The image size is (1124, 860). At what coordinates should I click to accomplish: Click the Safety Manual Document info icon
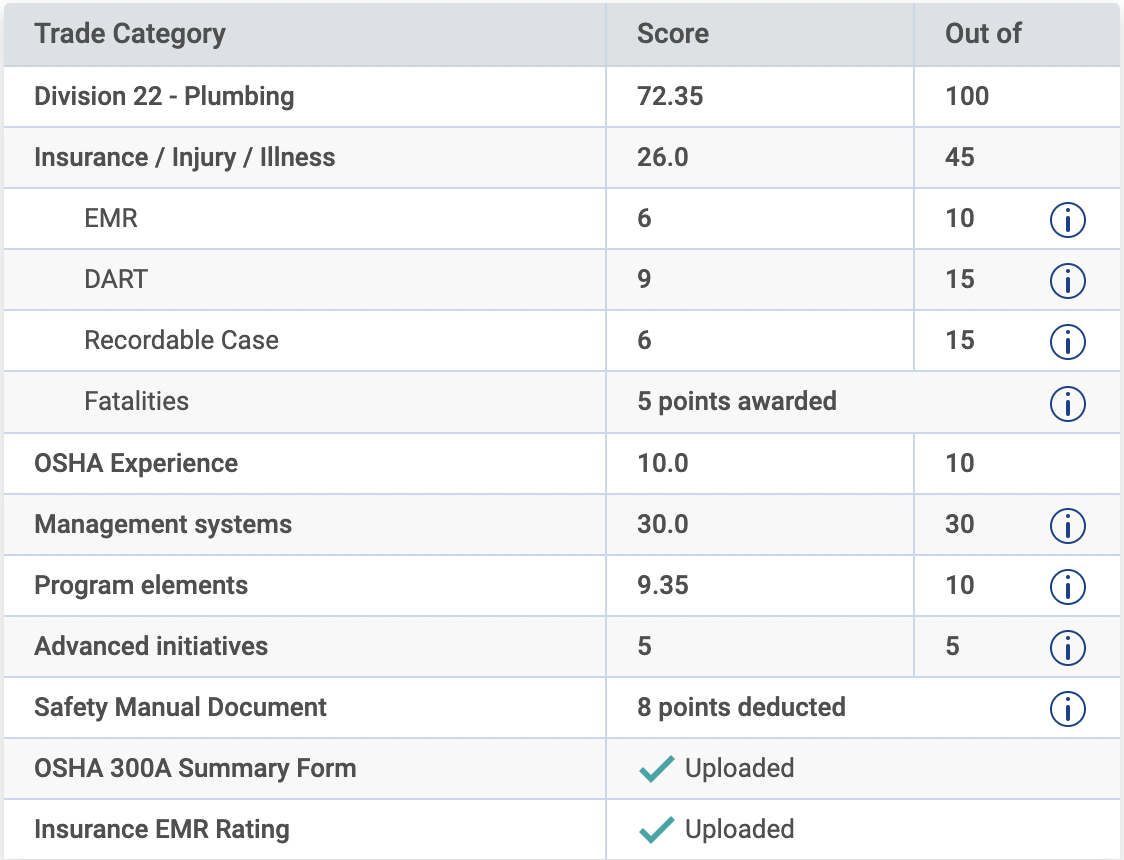1067,708
